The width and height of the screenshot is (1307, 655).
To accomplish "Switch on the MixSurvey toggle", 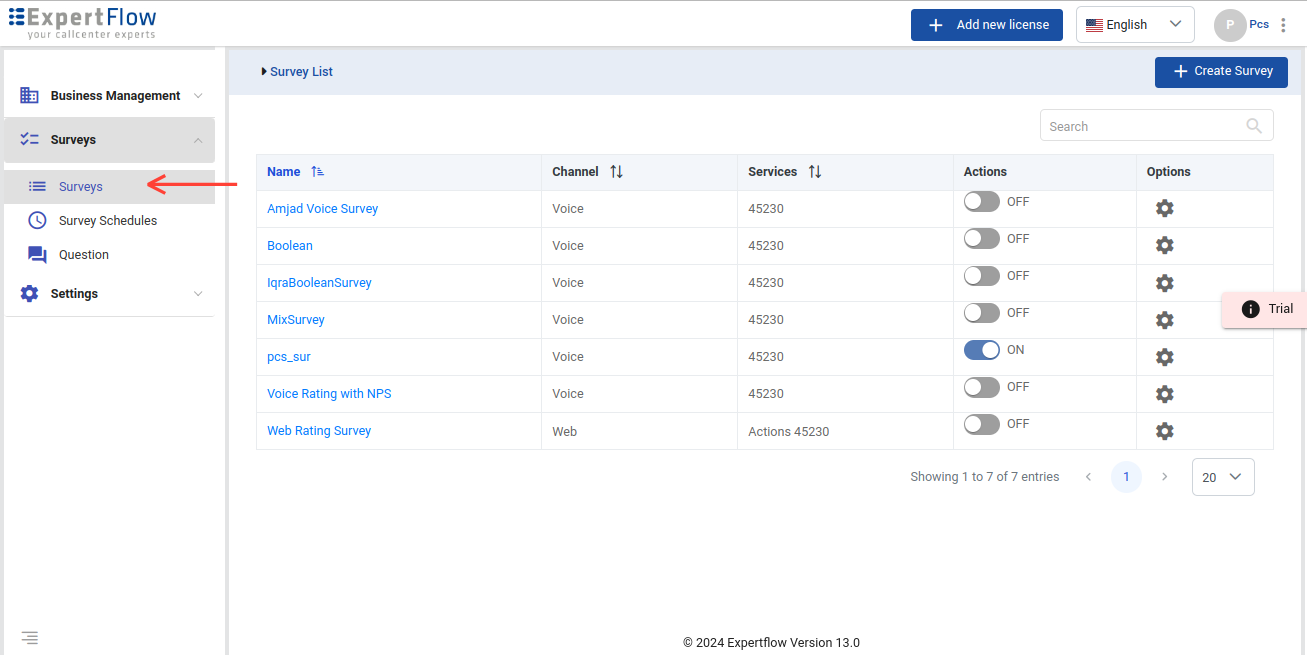I will tap(981, 313).
